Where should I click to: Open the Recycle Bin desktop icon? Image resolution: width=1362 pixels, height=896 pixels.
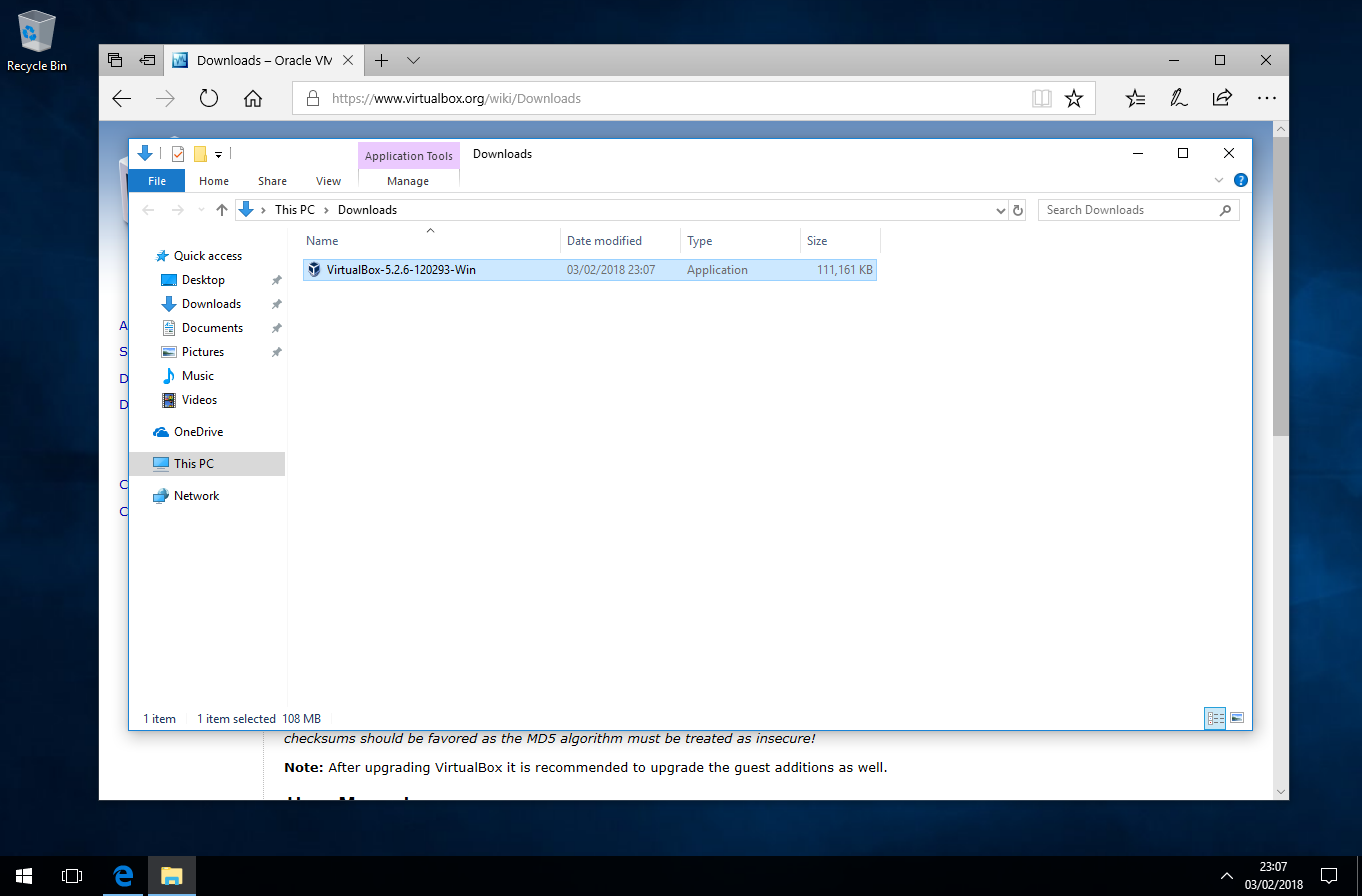[37, 42]
